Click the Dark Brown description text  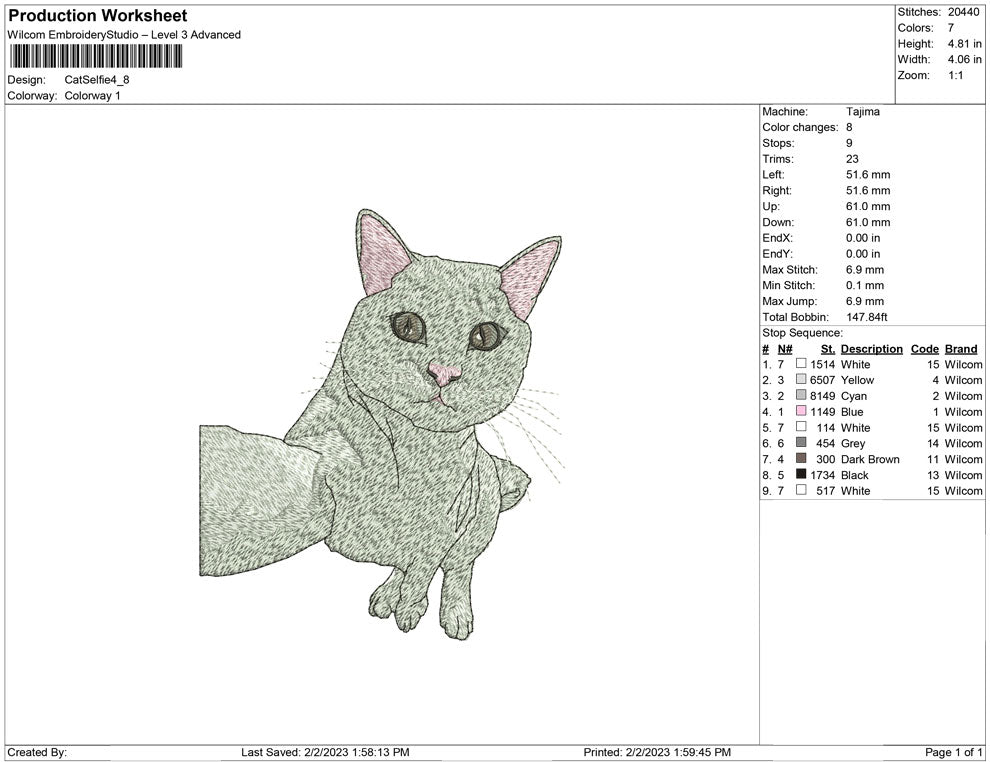coord(870,459)
